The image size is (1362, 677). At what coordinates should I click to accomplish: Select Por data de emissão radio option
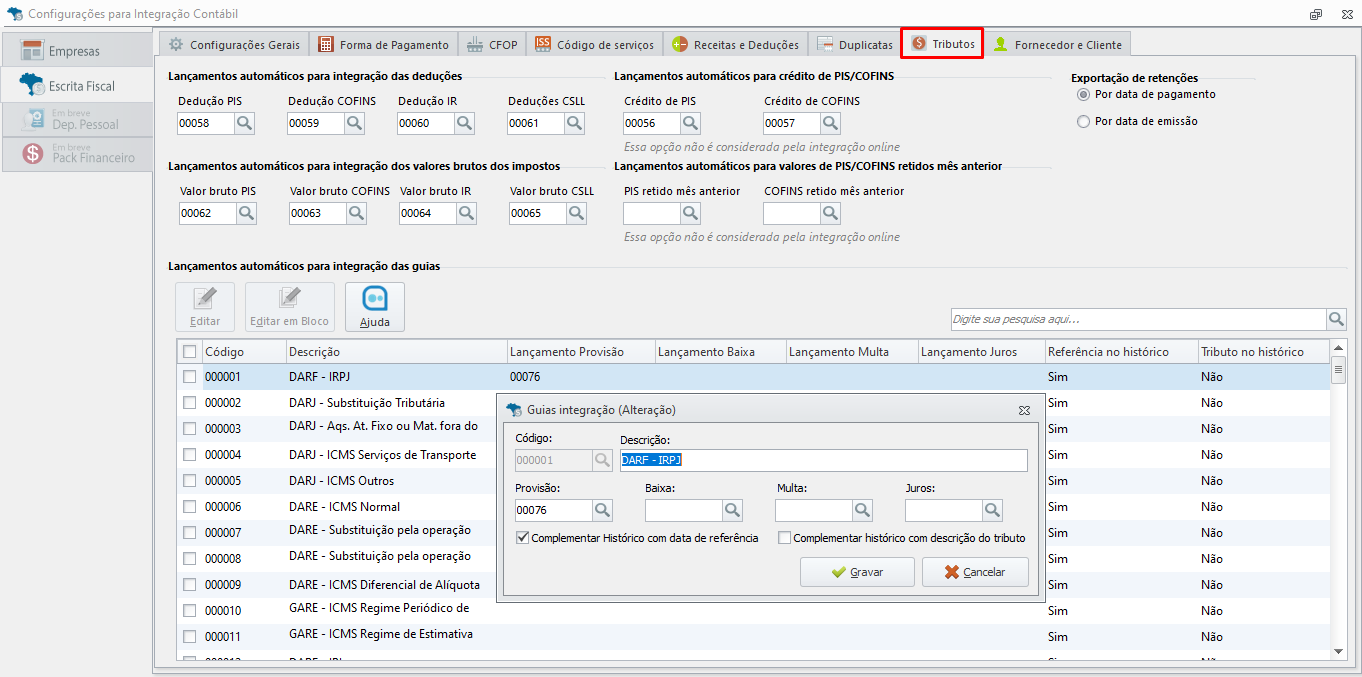tap(1083, 121)
